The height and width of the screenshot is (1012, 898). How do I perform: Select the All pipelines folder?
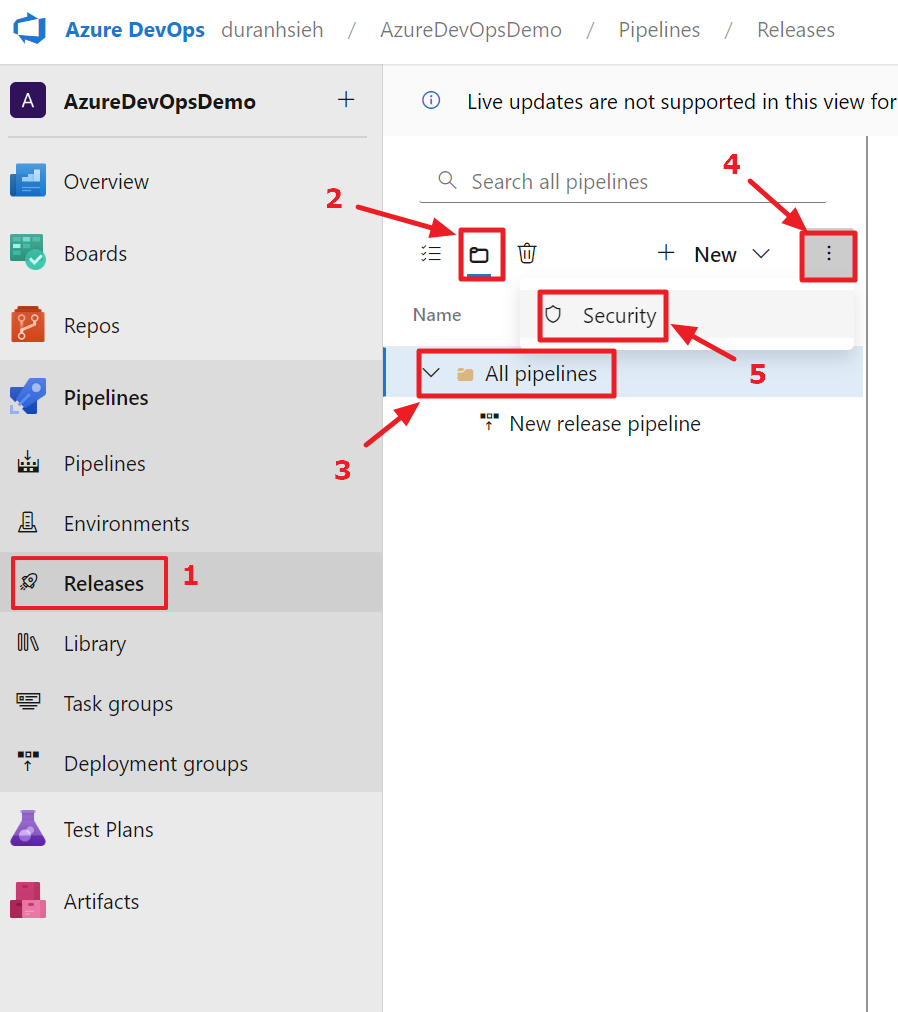[x=541, y=374]
